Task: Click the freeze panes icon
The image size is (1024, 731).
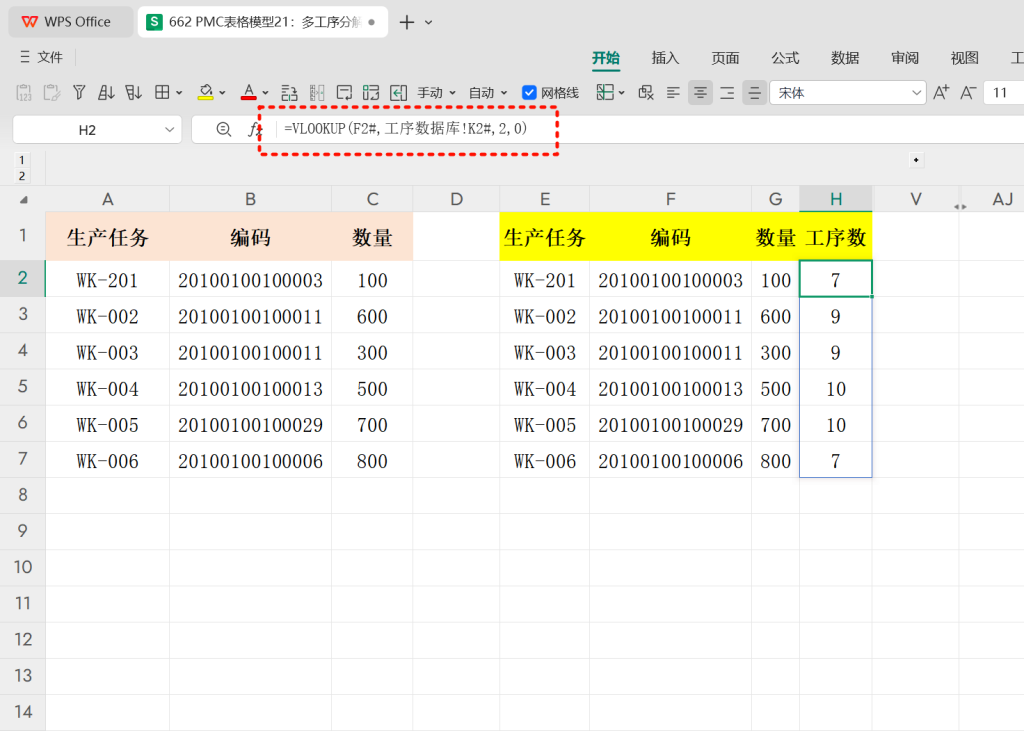Action: click(x=605, y=93)
